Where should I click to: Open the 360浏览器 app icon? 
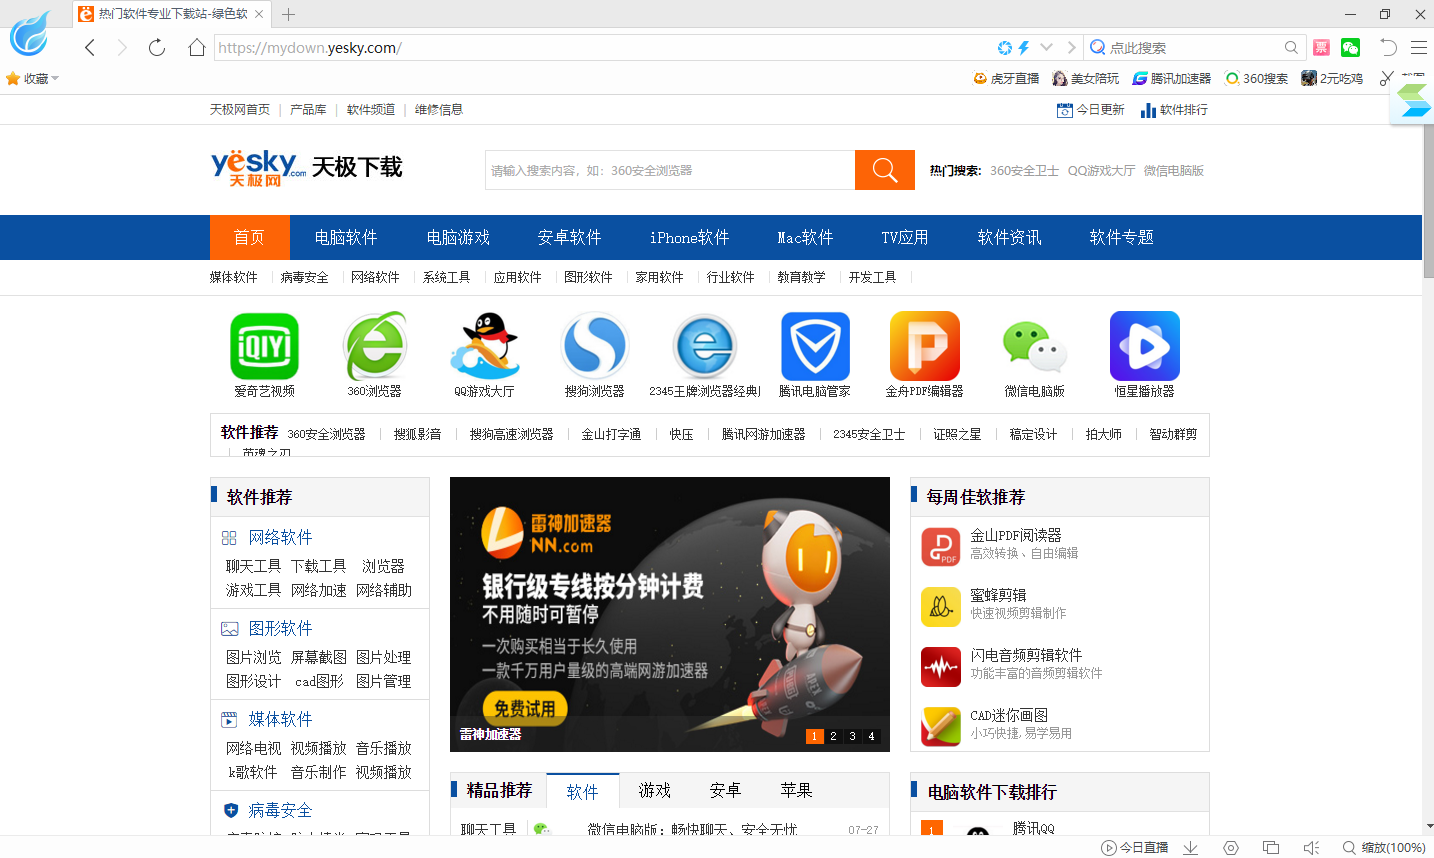coord(374,346)
